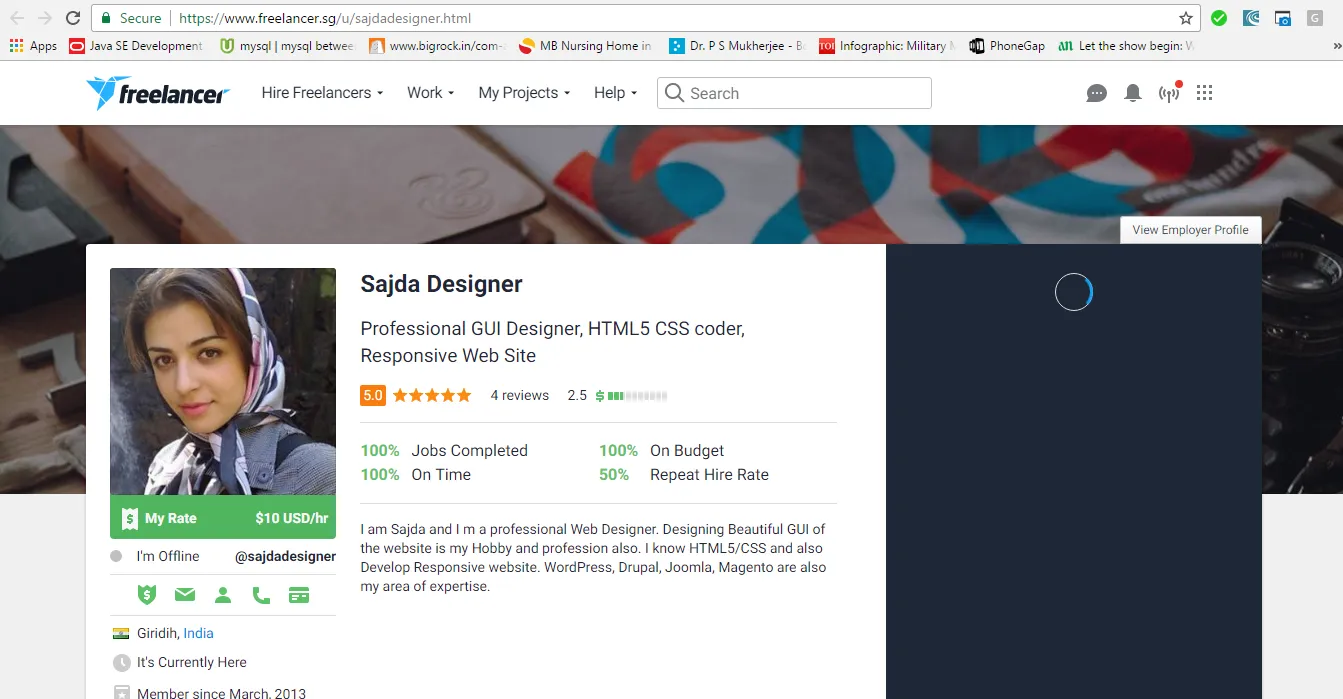Click the India country link
The width and height of the screenshot is (1343, 699).
tap(198, 633)
